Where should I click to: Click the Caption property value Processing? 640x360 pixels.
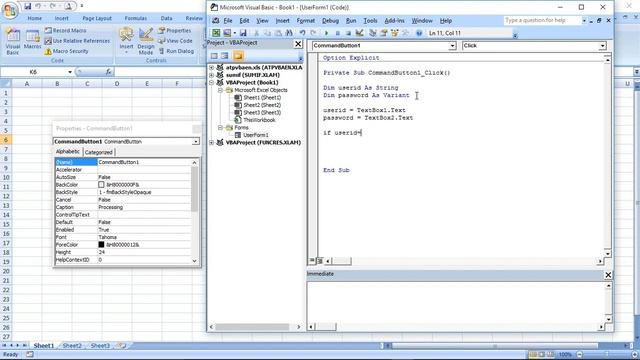pyautogui.click(x=111, y=207)
